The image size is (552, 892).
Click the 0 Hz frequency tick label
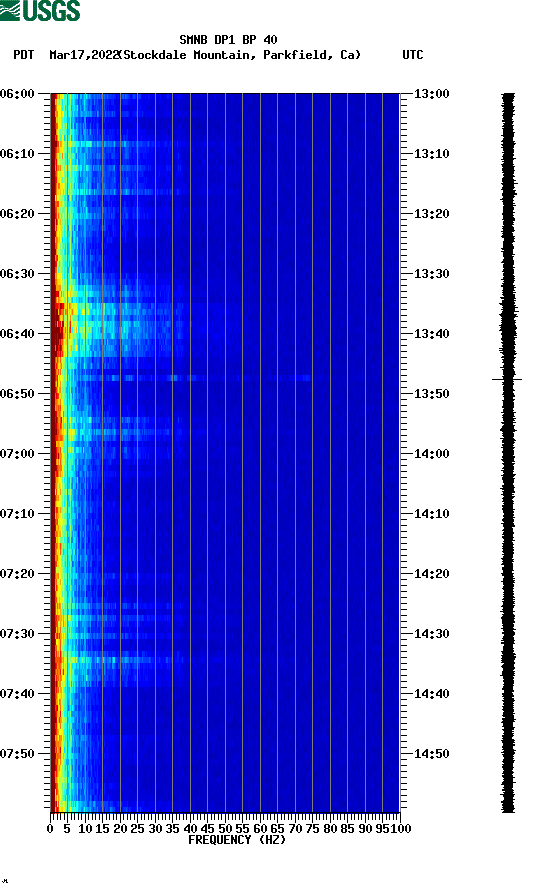51,829
